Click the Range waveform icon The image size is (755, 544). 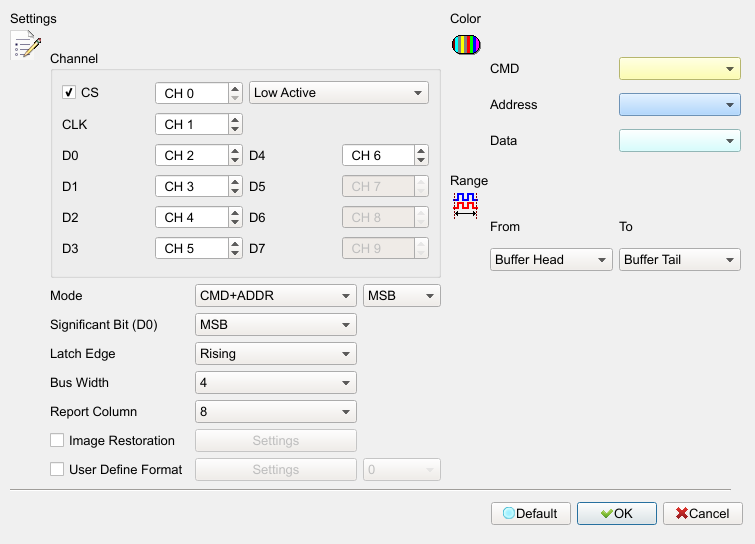(465, 206)
